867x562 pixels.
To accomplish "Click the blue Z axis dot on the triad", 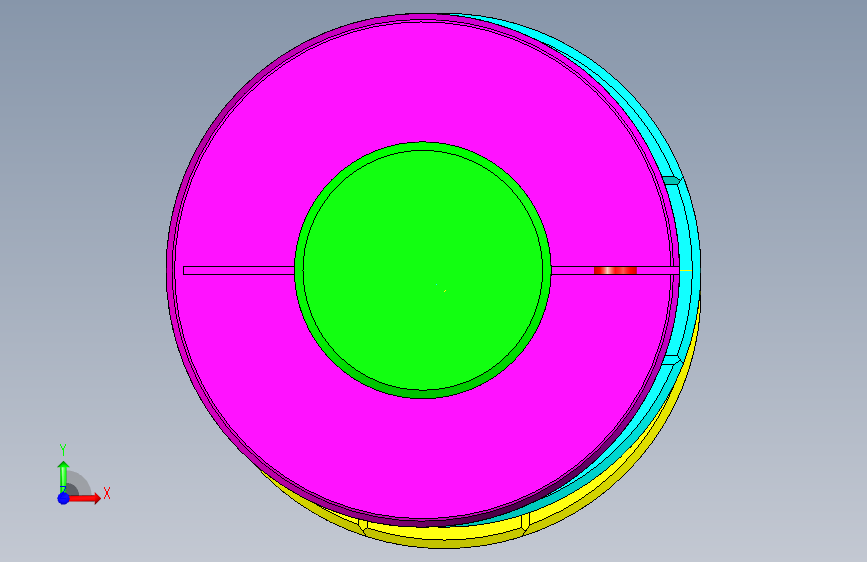I will coord(64,498).
